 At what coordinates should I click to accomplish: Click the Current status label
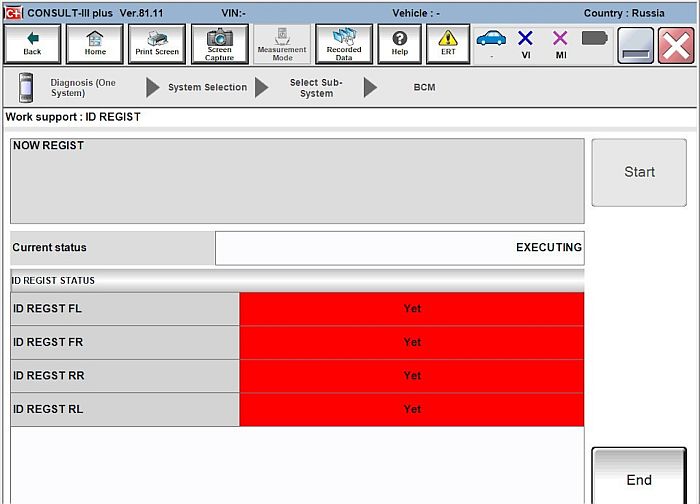click(x=112, y=248)
